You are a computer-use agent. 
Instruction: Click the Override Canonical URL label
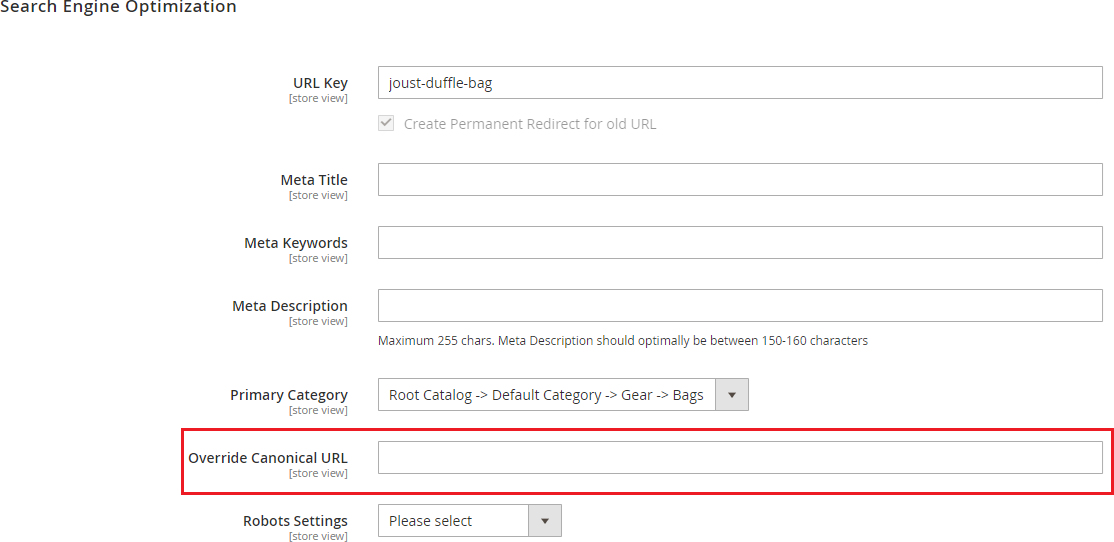tap(268, 458)
